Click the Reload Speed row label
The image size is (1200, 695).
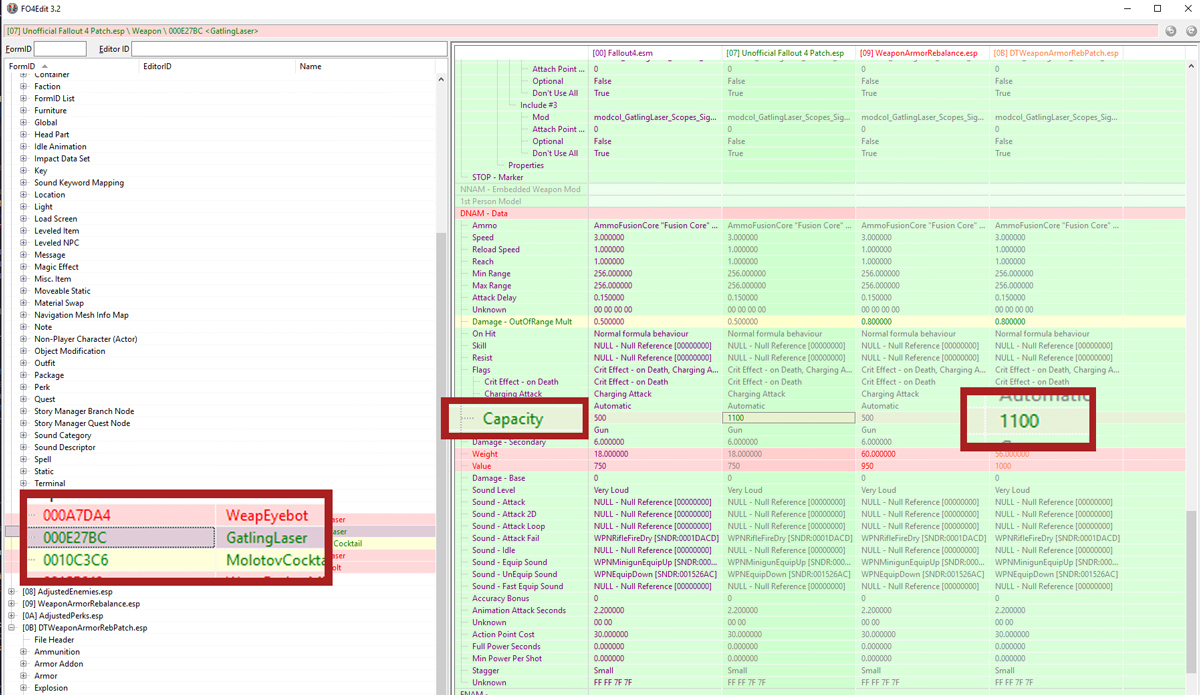click(496, 249)
